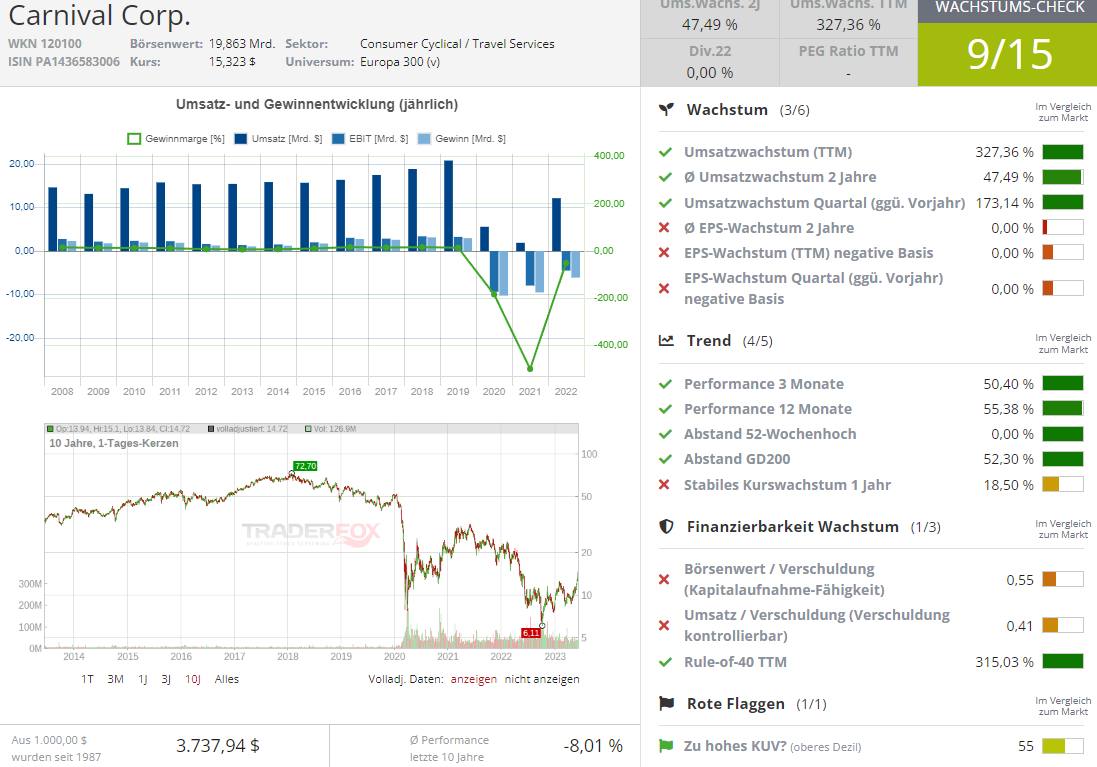Click the '50,40 %' Performance 3 Monate value

point(1008,384)
